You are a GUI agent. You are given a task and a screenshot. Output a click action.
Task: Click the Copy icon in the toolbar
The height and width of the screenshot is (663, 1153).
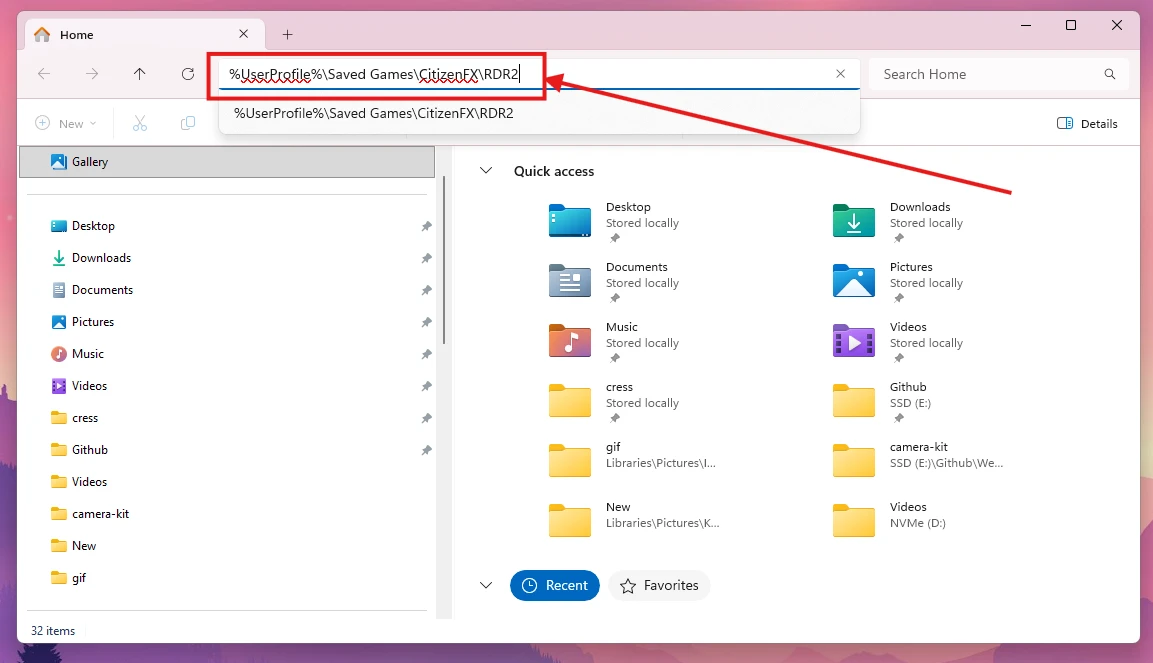coord(187,122)
